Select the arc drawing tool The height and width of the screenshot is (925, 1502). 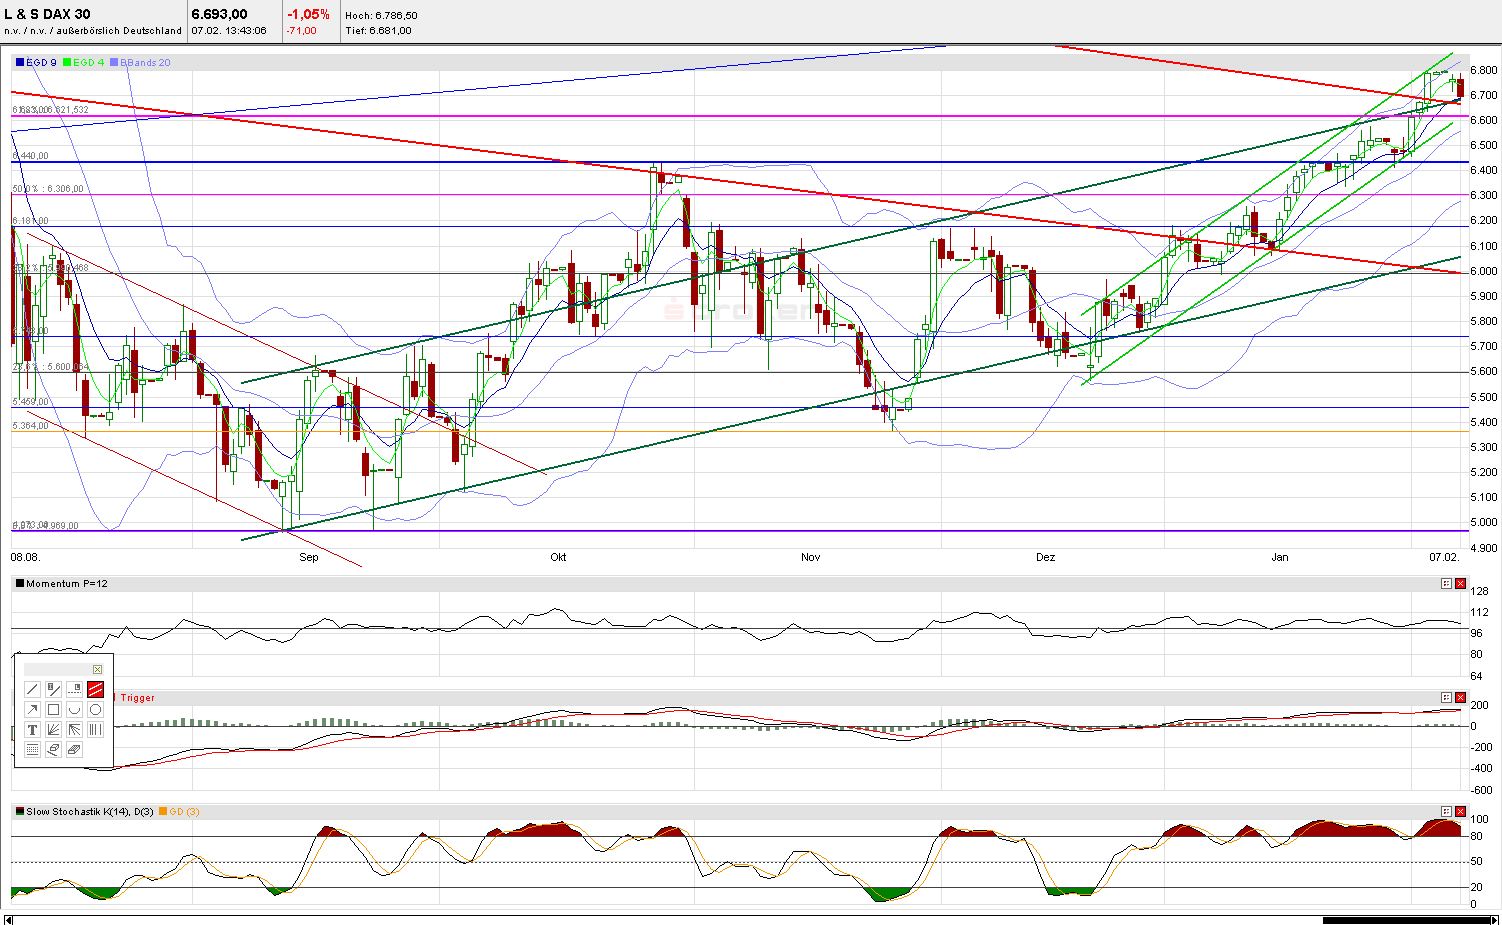[74, 709]
